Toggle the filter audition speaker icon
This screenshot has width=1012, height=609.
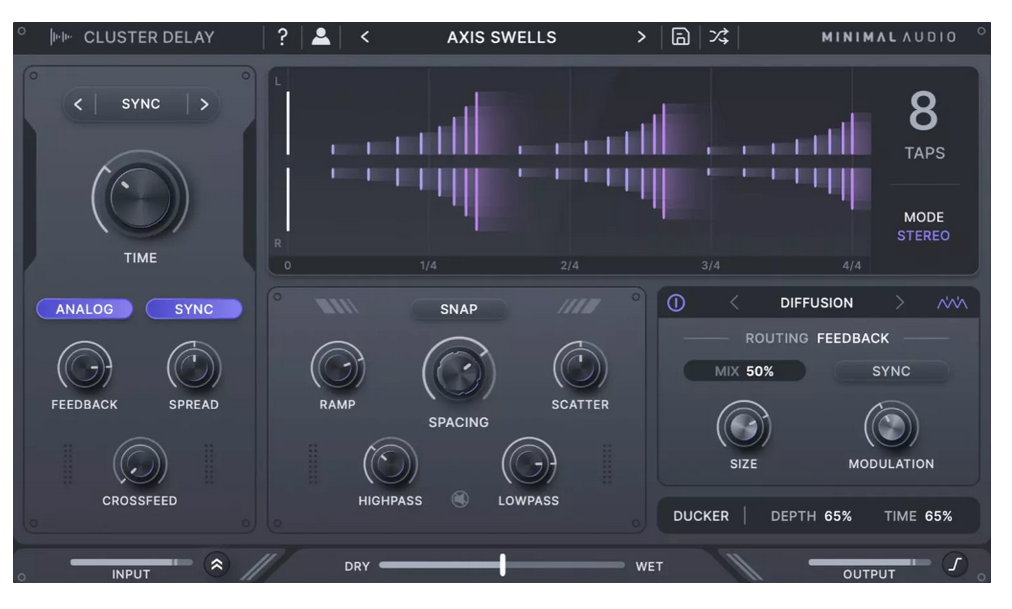[460, 499]
